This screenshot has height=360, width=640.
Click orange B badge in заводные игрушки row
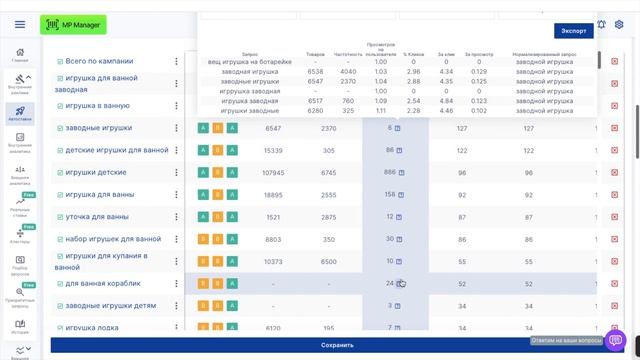(x=218, y=128)
